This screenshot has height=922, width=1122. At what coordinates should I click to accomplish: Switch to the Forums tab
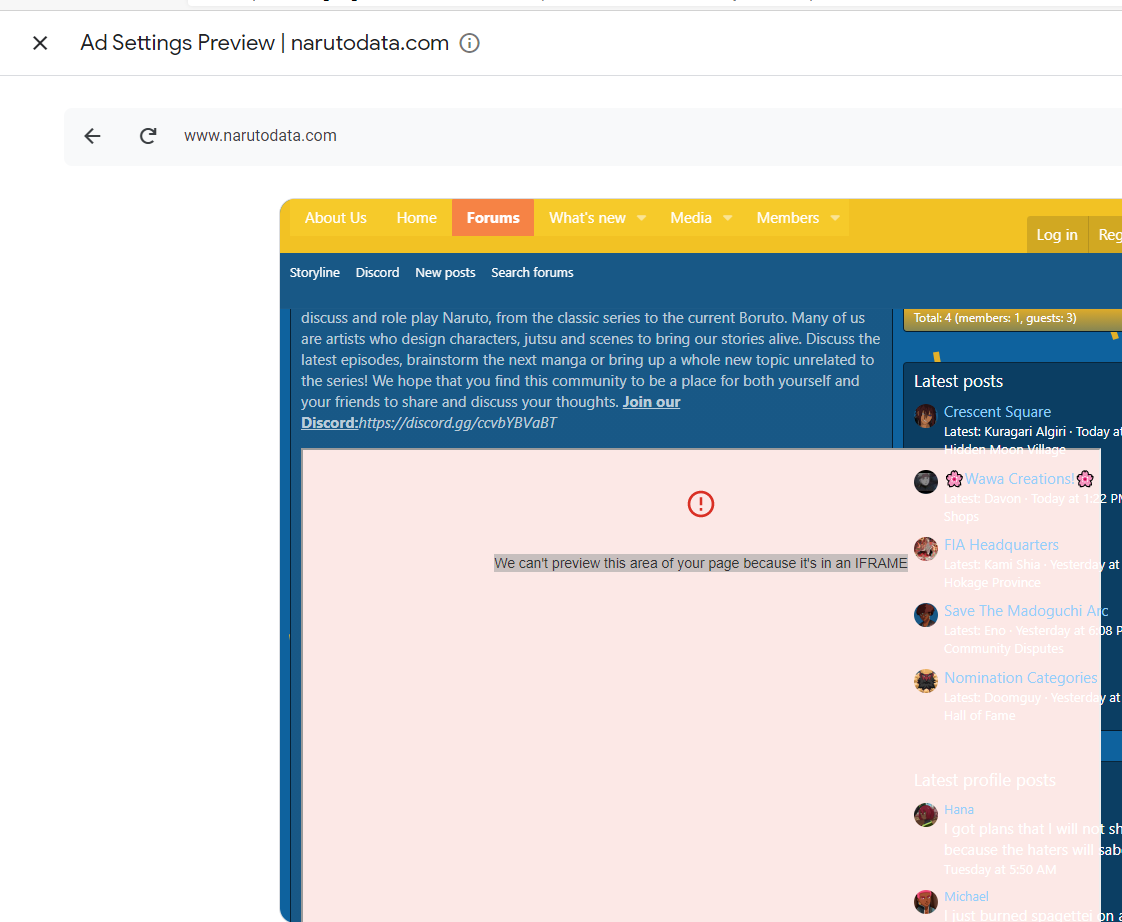[493, 218]
